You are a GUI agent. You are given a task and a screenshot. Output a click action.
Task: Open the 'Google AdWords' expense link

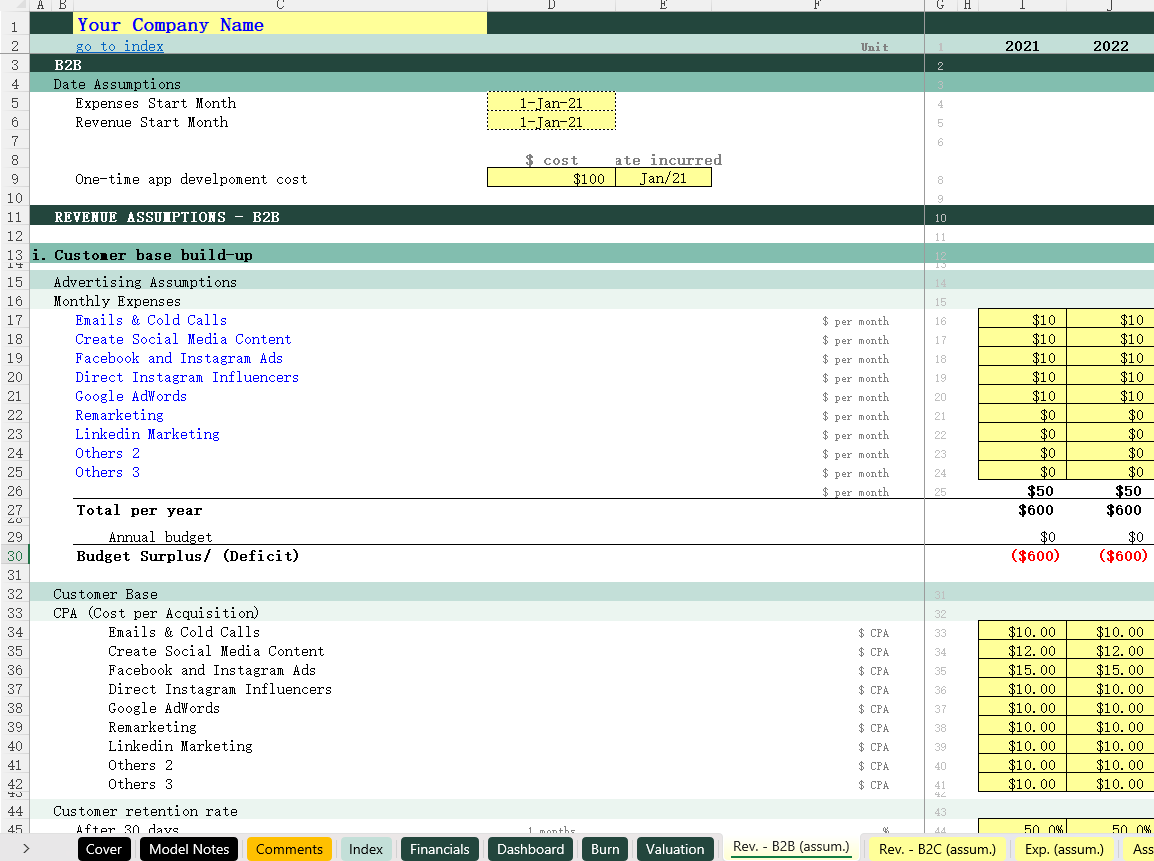pyautogui.click(x=131, y=396)
